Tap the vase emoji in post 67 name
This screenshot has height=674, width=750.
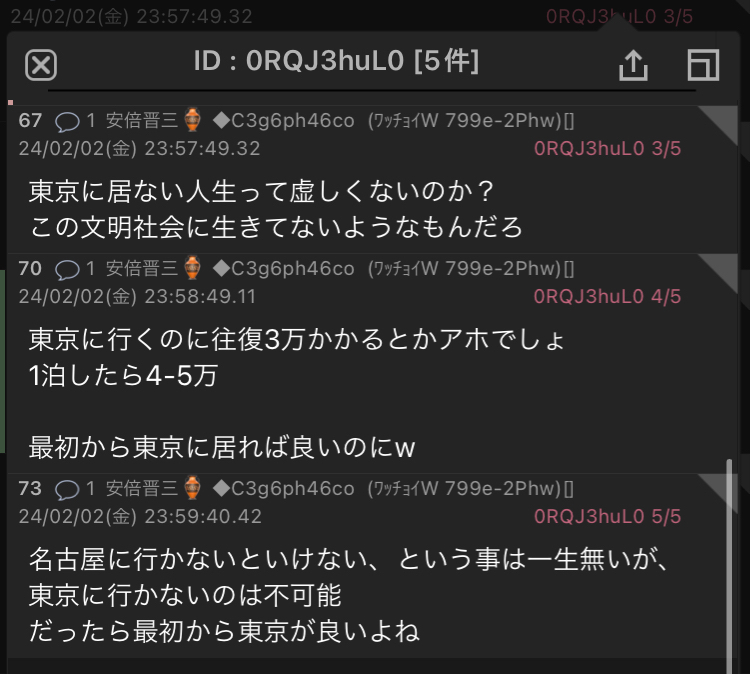192,120
